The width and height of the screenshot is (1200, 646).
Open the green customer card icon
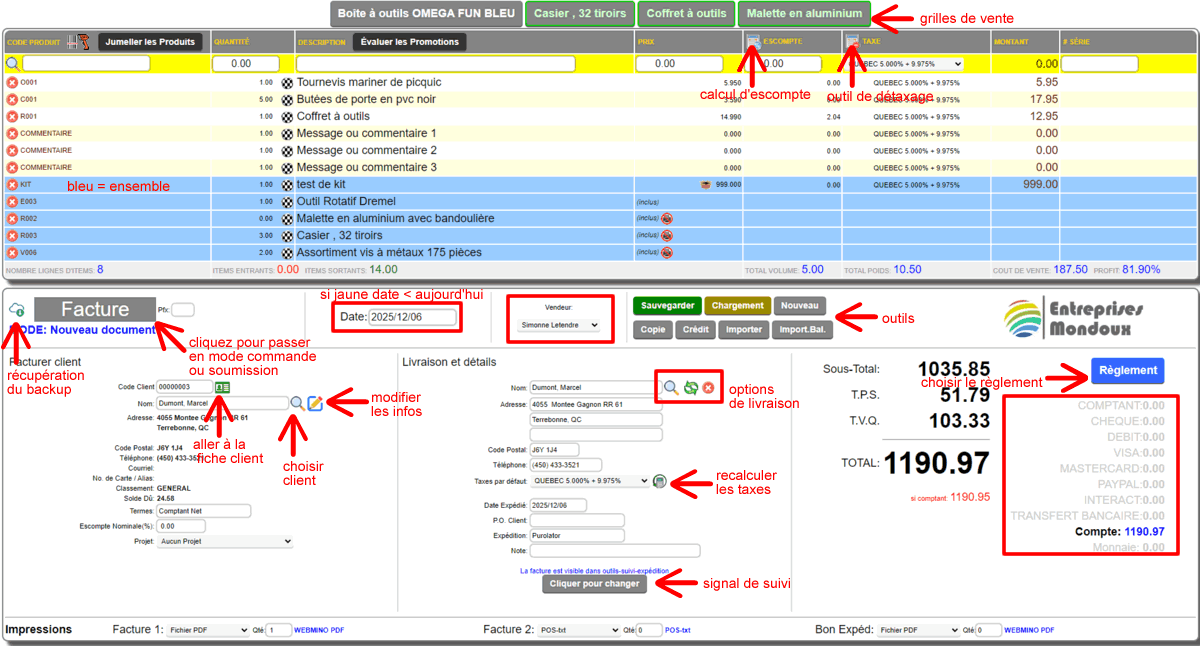[x=223, y=386]
